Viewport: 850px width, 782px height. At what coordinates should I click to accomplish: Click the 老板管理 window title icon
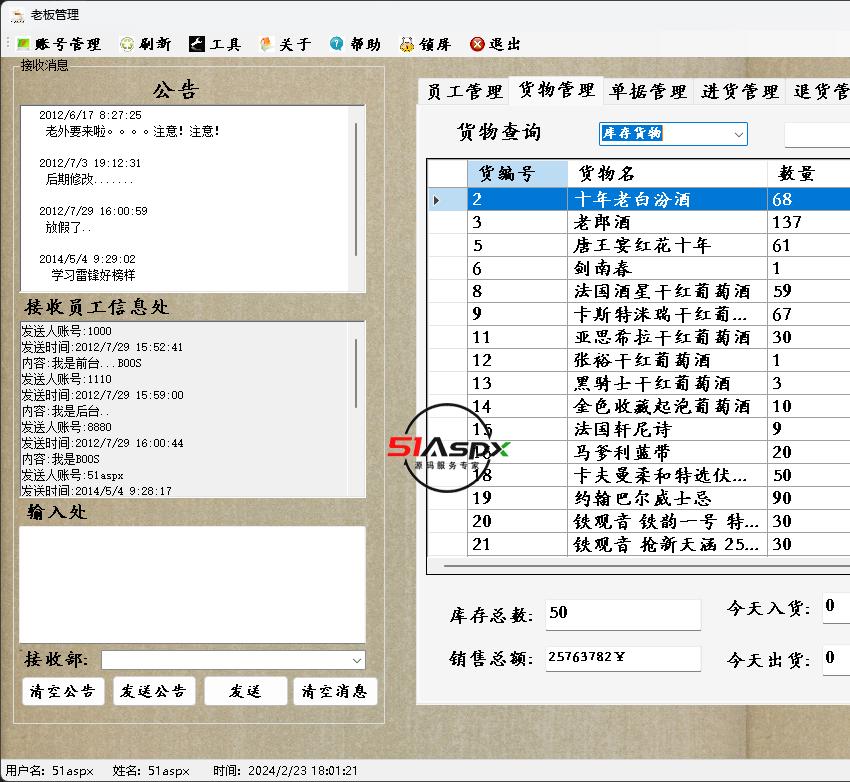click(17, 15)
